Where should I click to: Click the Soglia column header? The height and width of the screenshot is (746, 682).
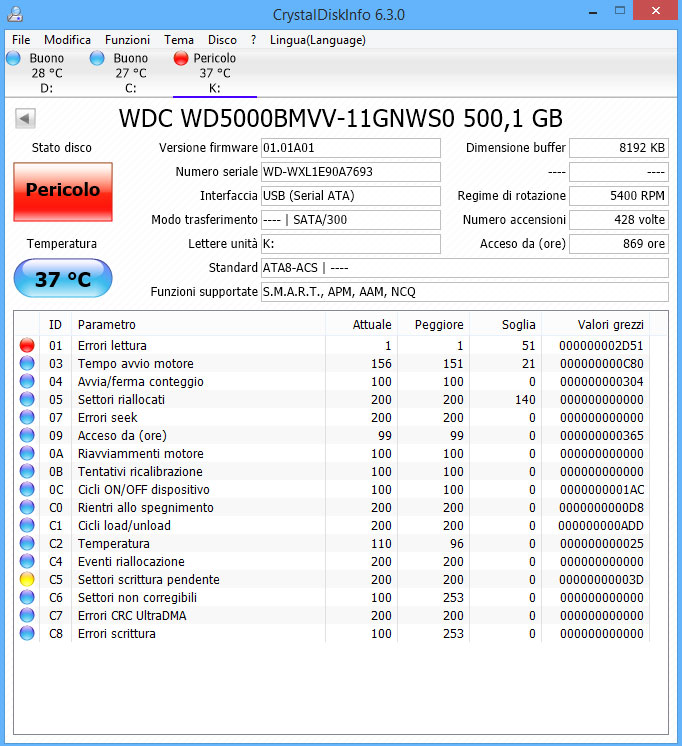(505, 324)
